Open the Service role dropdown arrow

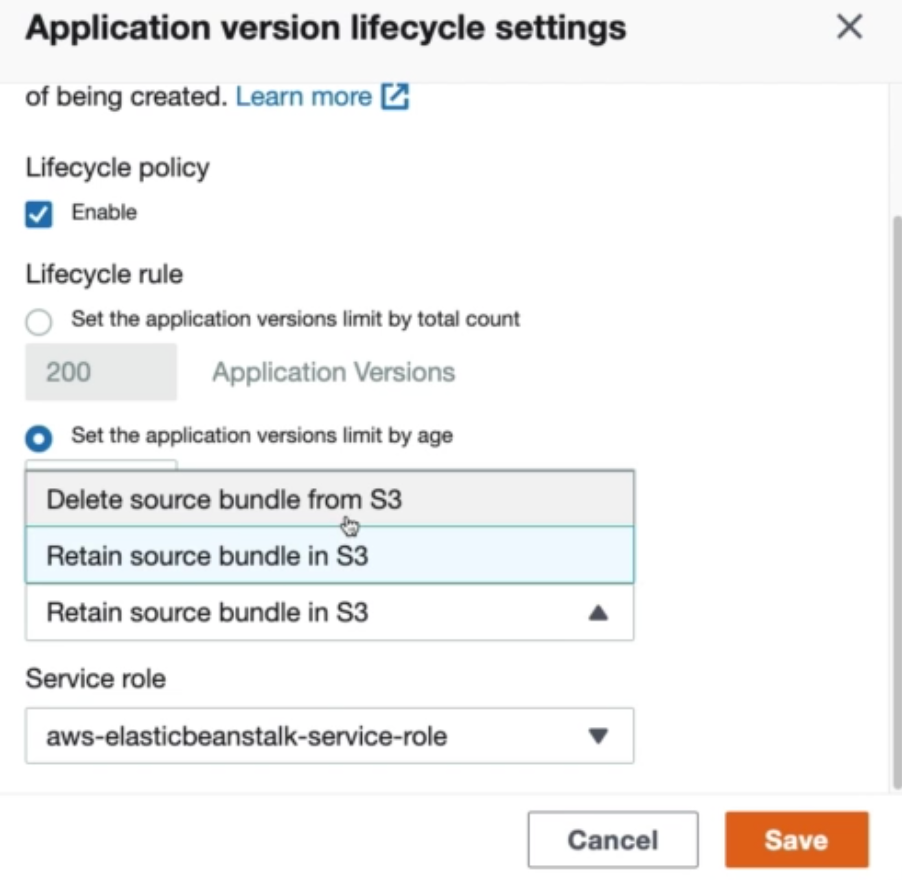tap(598, 733)
